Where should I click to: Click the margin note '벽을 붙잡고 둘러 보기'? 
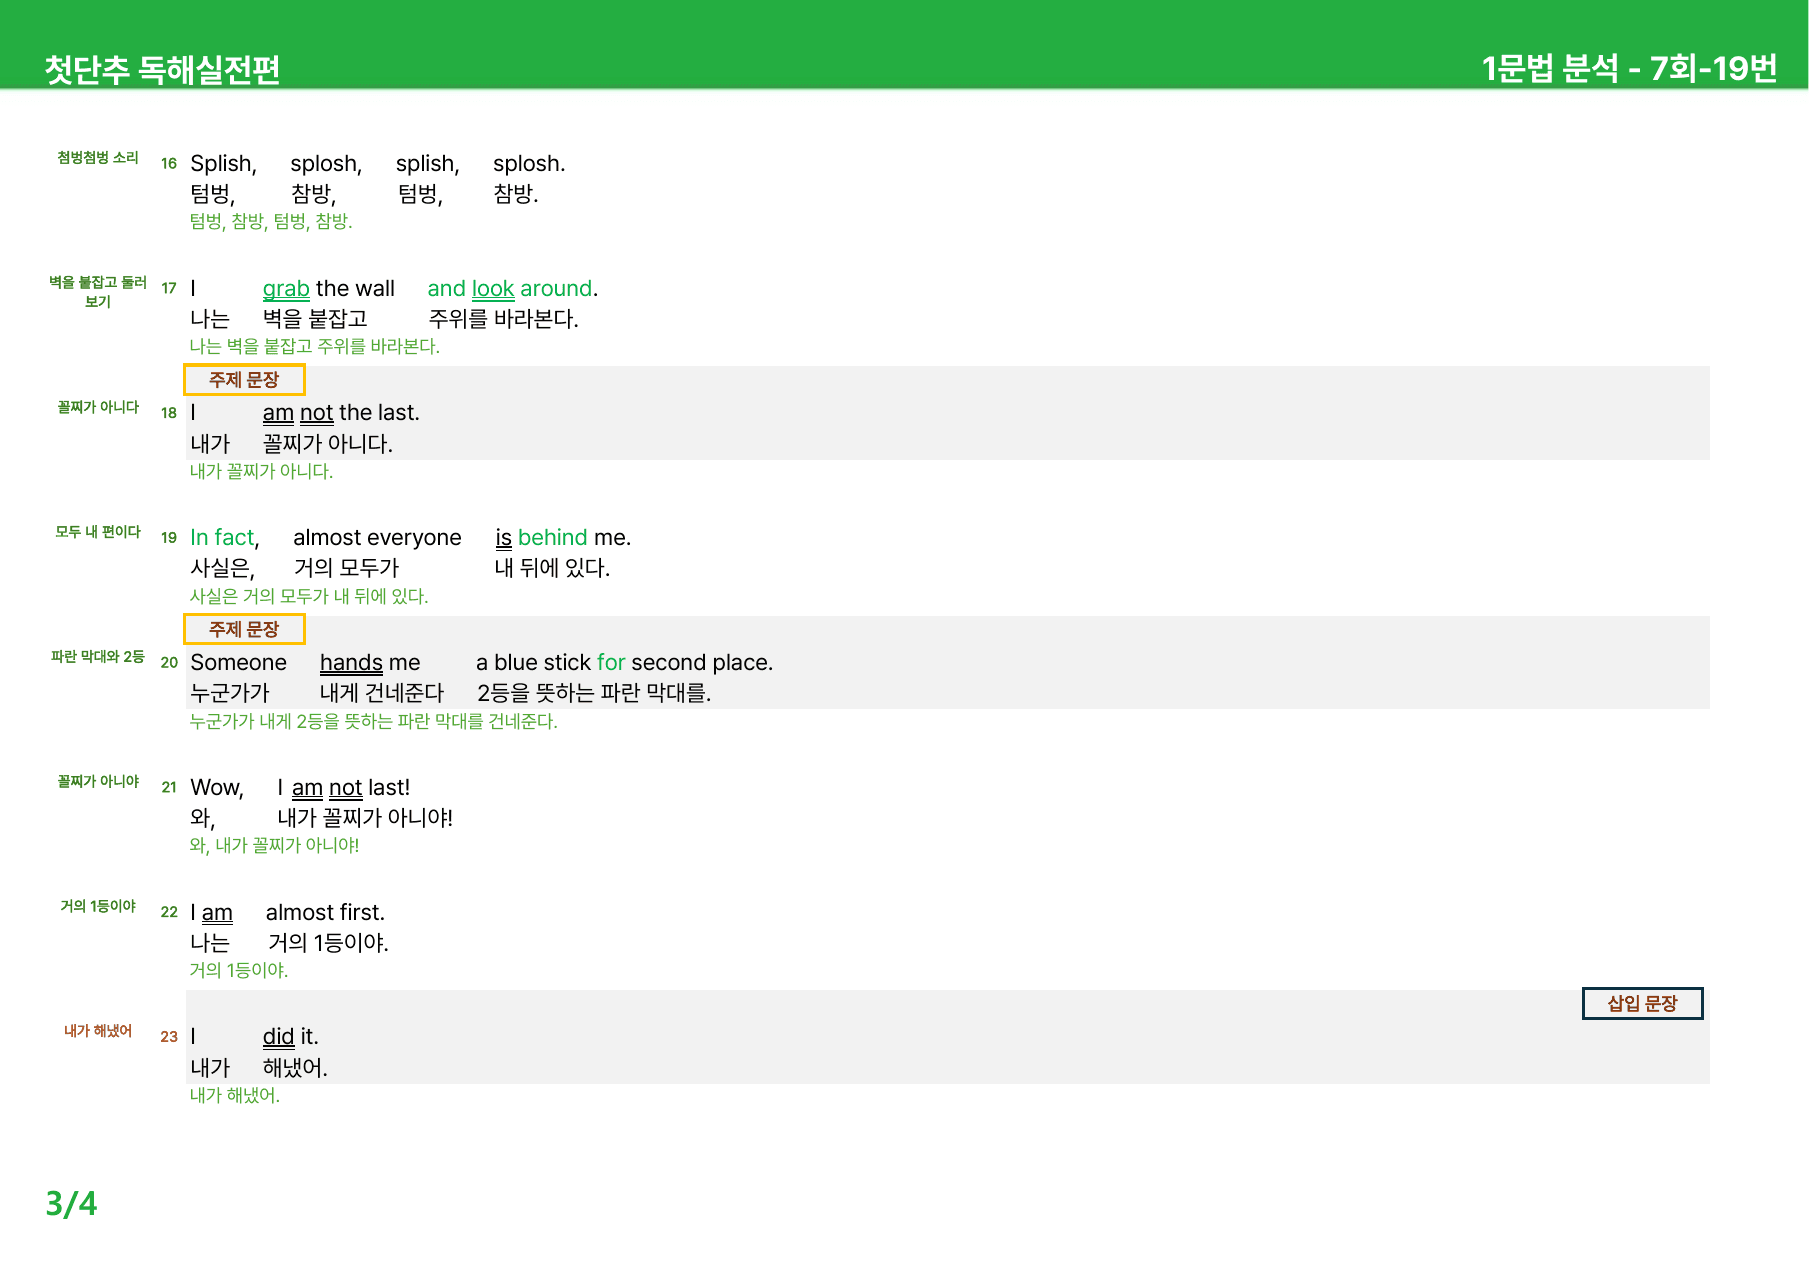pyautogui.click(x=98, y=291)
